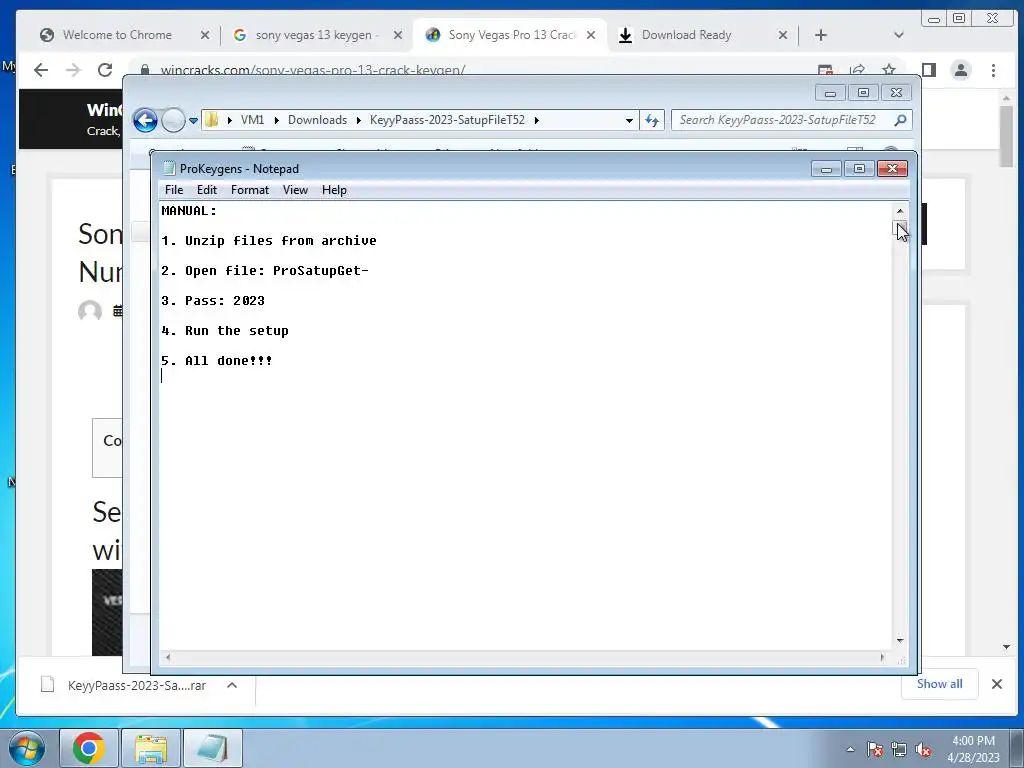Click Notepad title bar icon
1024x768 pixels.
pyautogui.click(x=169, y=168)
